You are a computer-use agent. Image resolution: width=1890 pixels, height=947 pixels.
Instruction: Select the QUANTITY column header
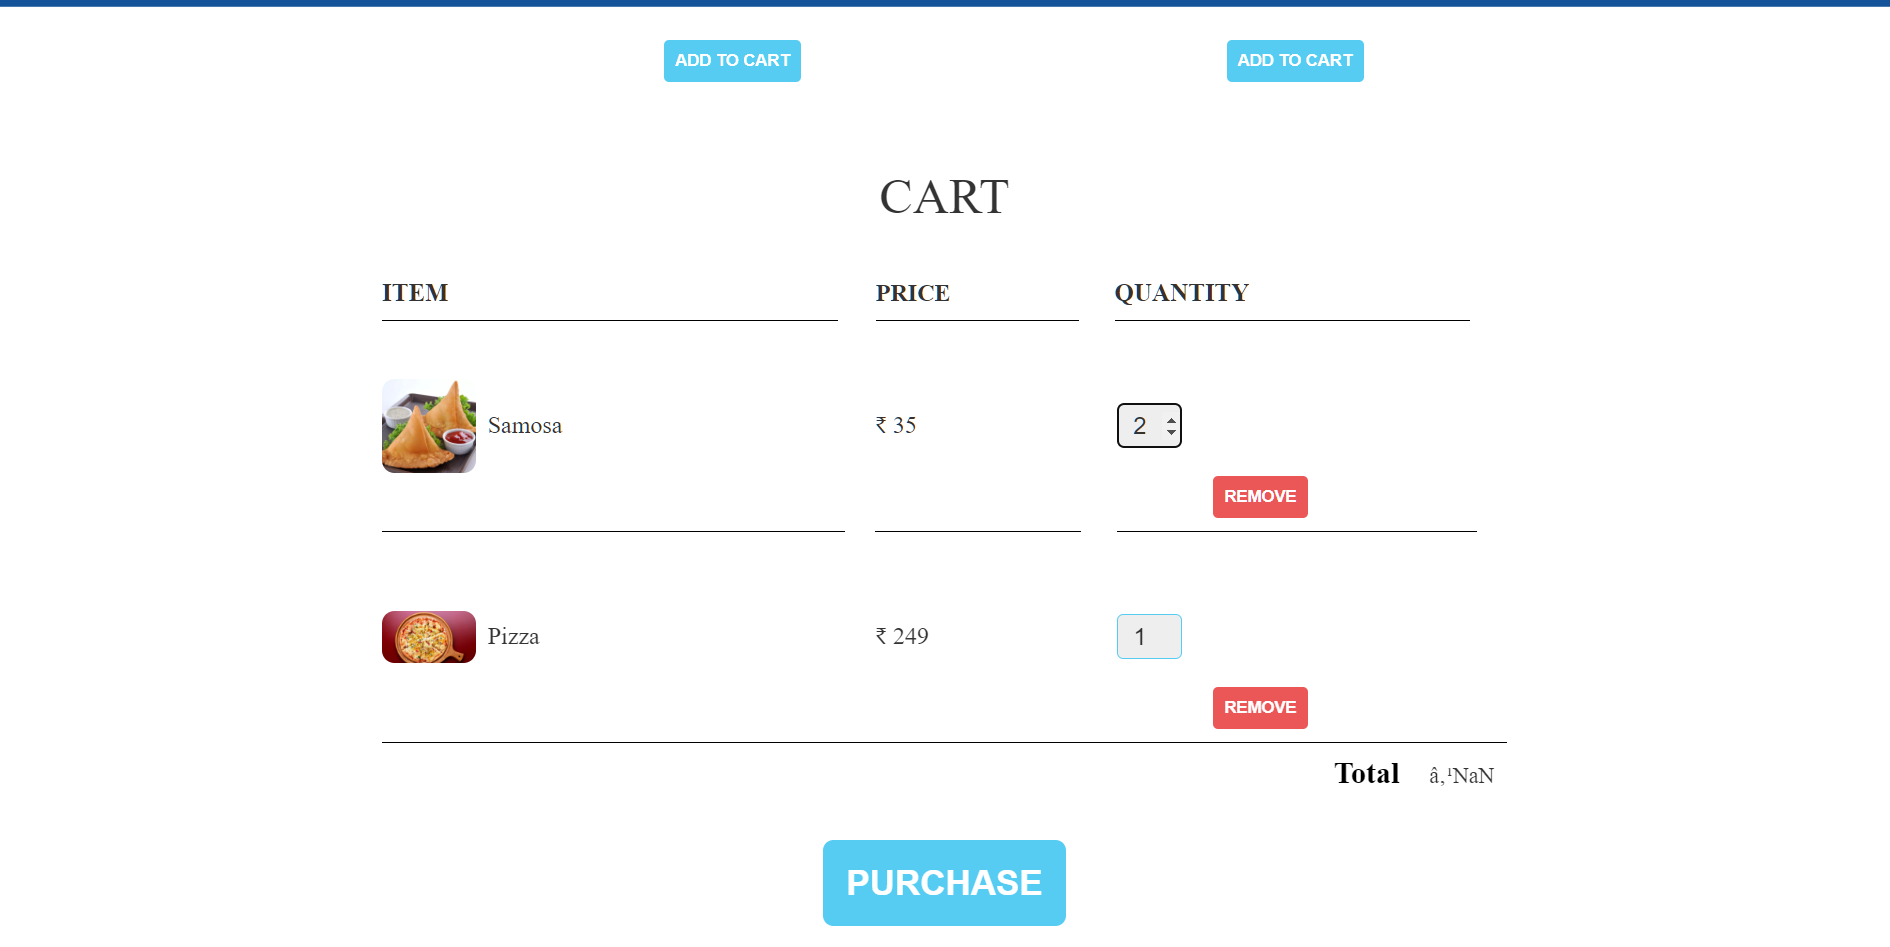pyautogui.click(x=1182, y=292)
